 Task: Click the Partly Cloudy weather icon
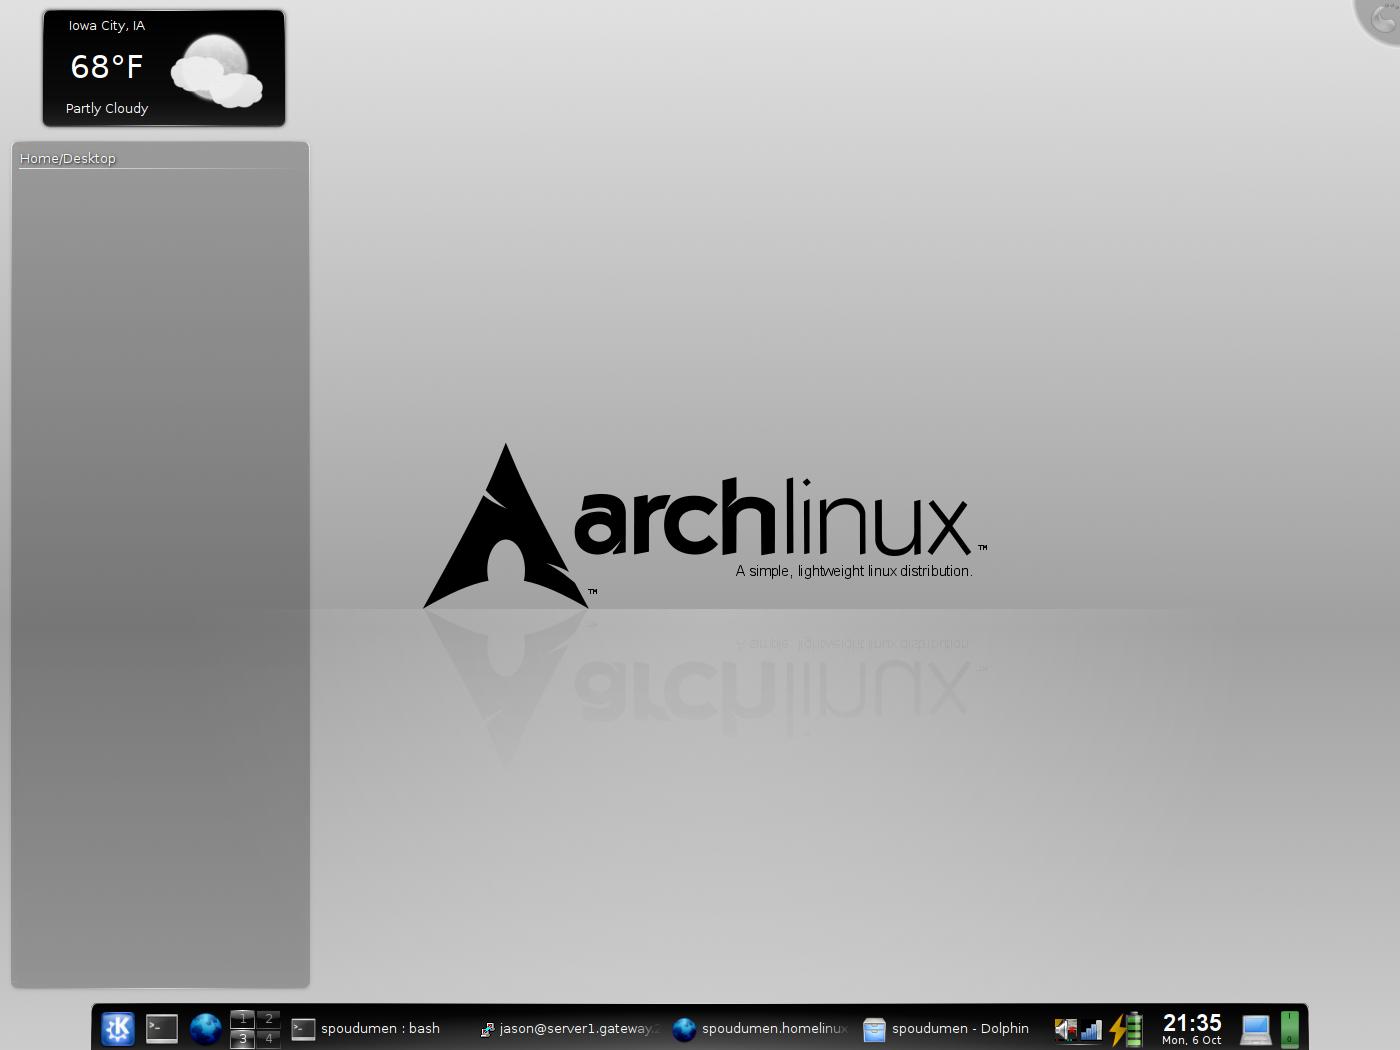tap(217, 71)
